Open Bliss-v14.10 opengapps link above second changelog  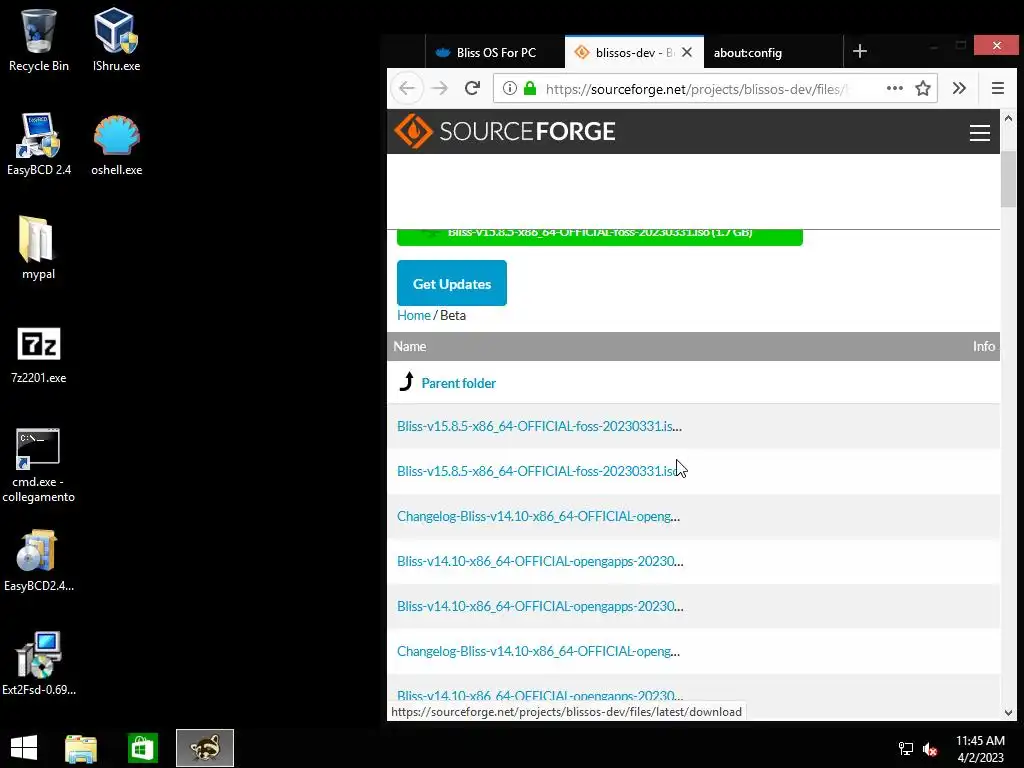540,607
